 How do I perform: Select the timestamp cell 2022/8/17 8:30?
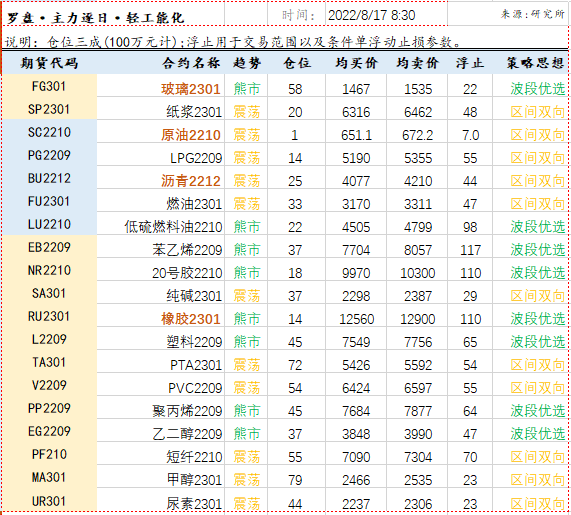[371, 15]
